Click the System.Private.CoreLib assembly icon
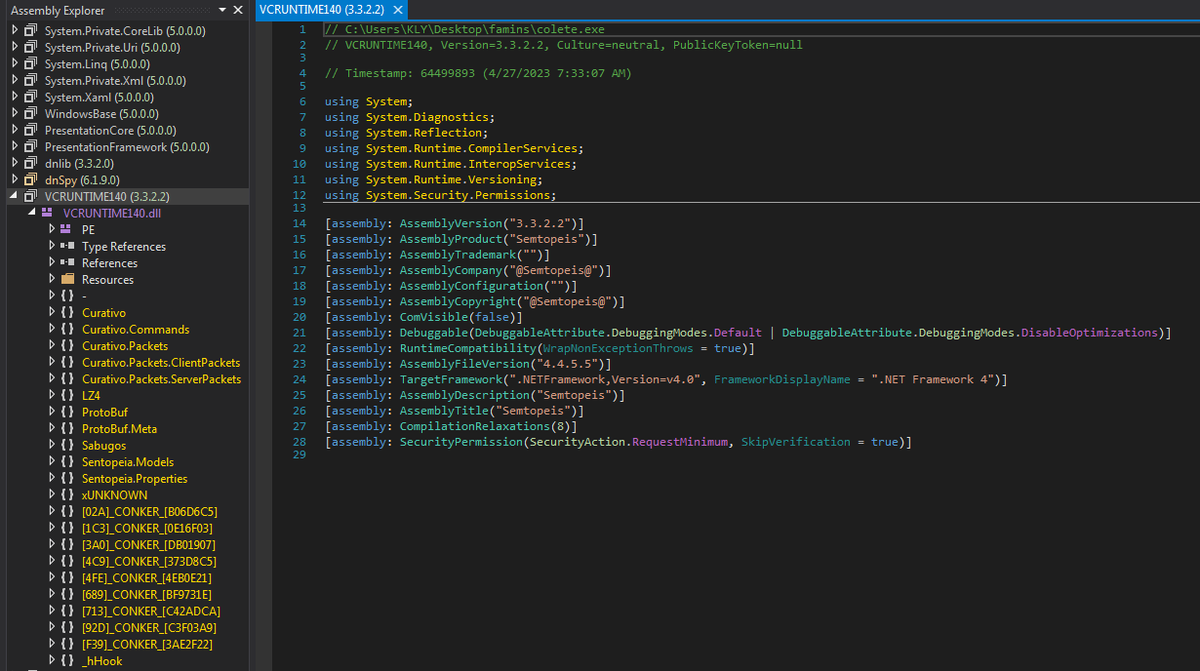 31,31
